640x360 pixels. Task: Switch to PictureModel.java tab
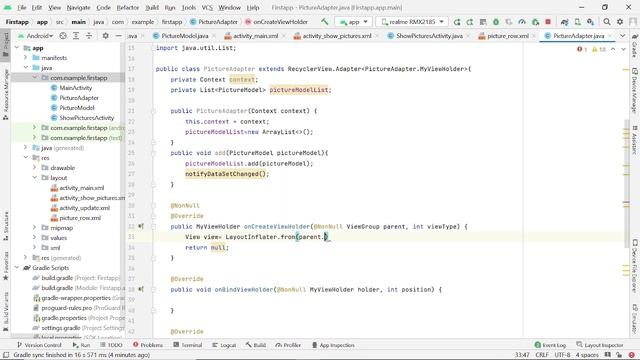(x=184, y=36)
